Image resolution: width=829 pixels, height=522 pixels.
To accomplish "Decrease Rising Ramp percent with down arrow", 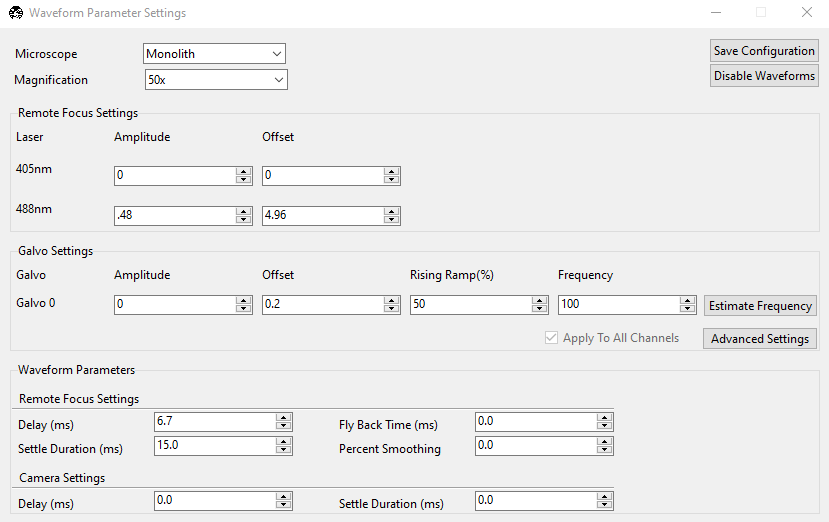I will pos(540,309).
